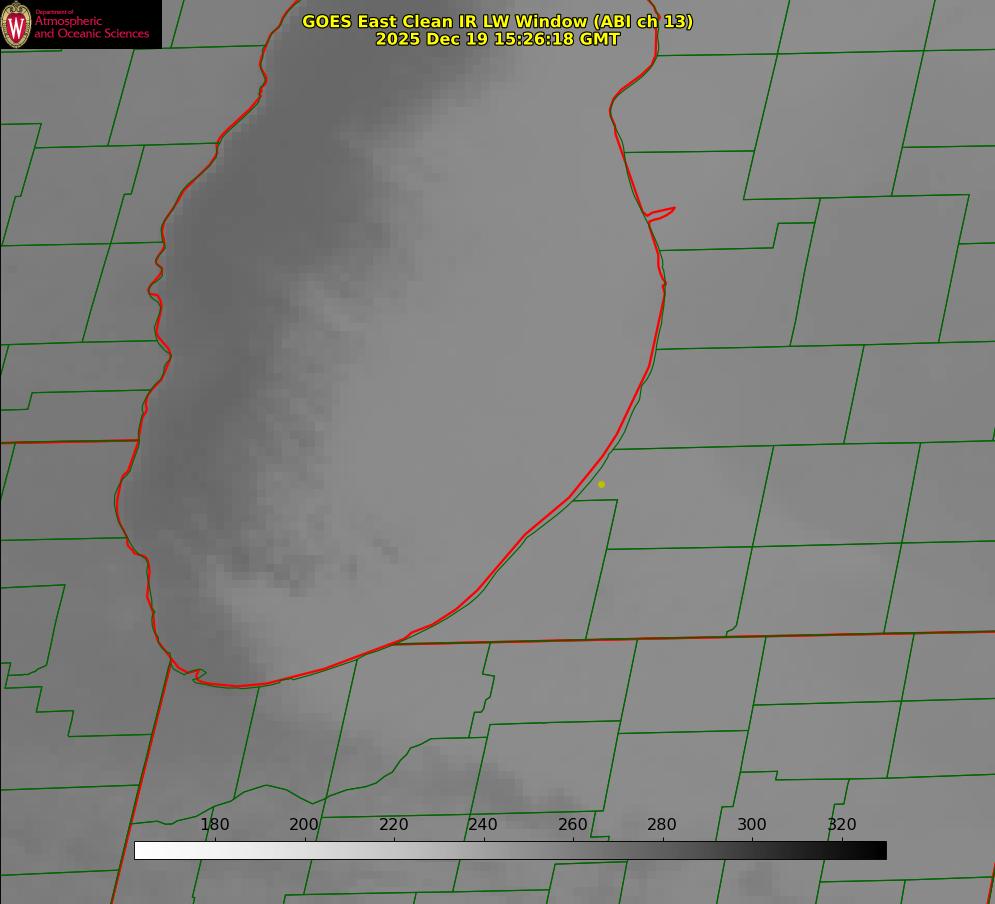
Task: Click the small inlet notch at the lake's southwest shore
Action: 196,675
